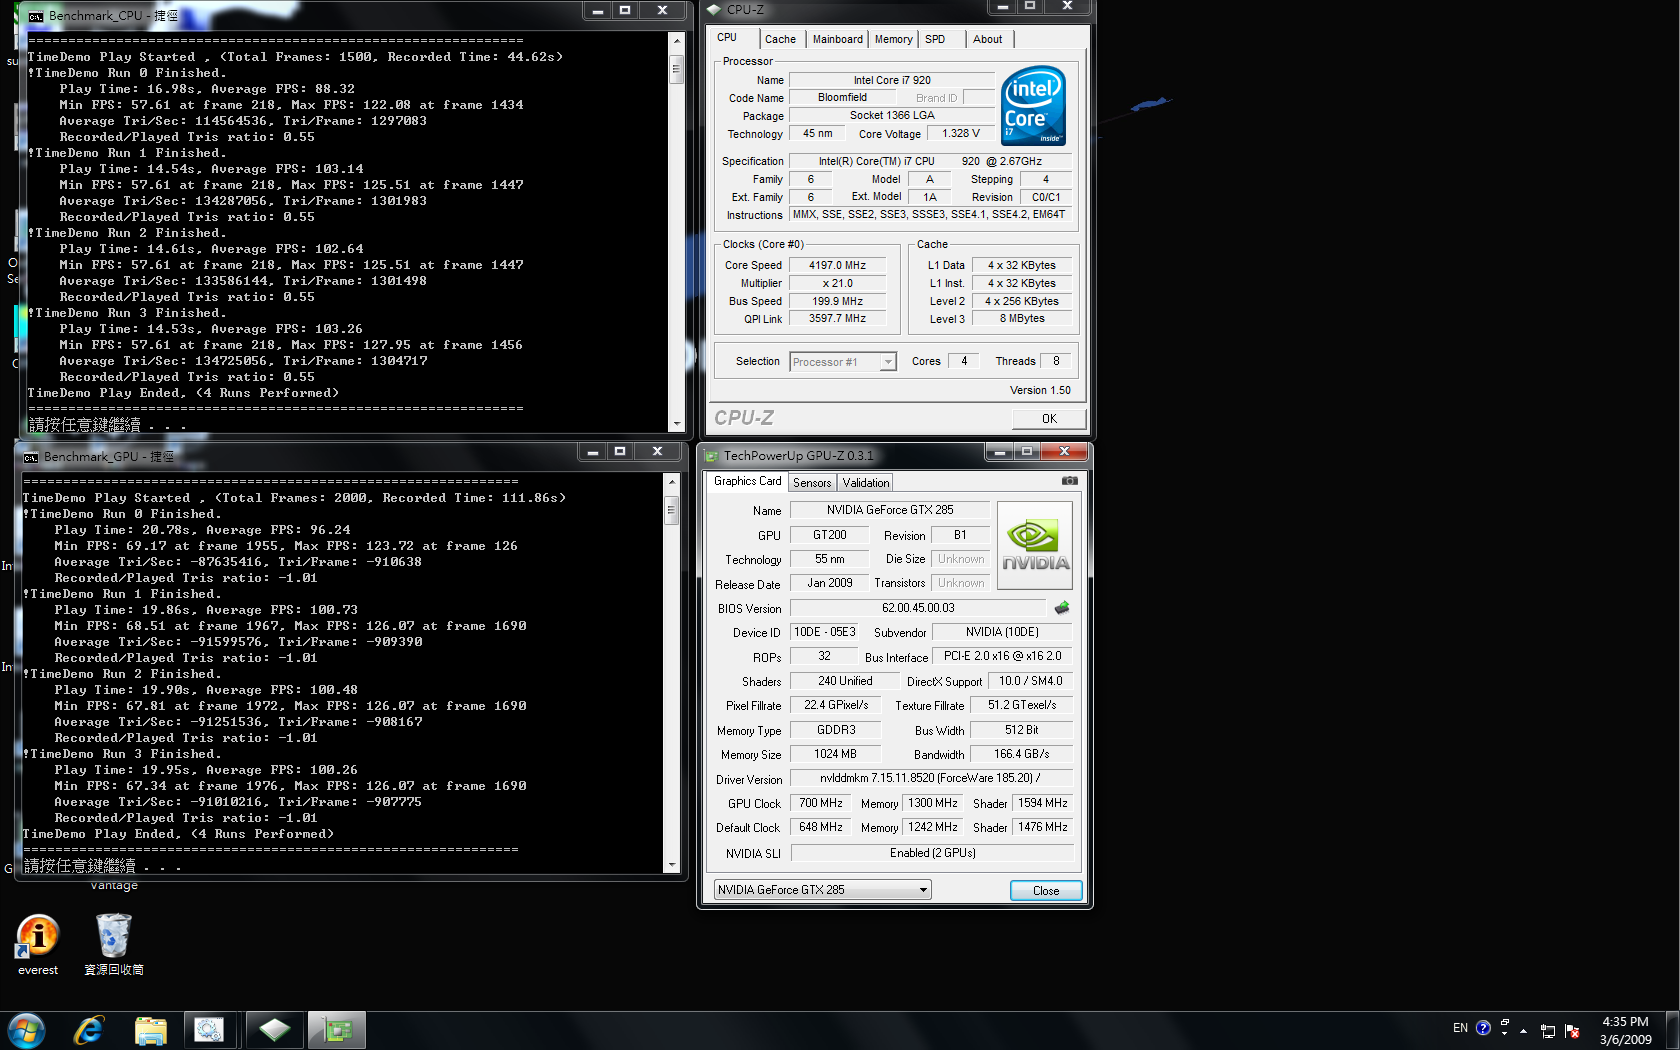
Task: Click the Core Speed 4197.0 MHz field
Action: pos(838,265)
